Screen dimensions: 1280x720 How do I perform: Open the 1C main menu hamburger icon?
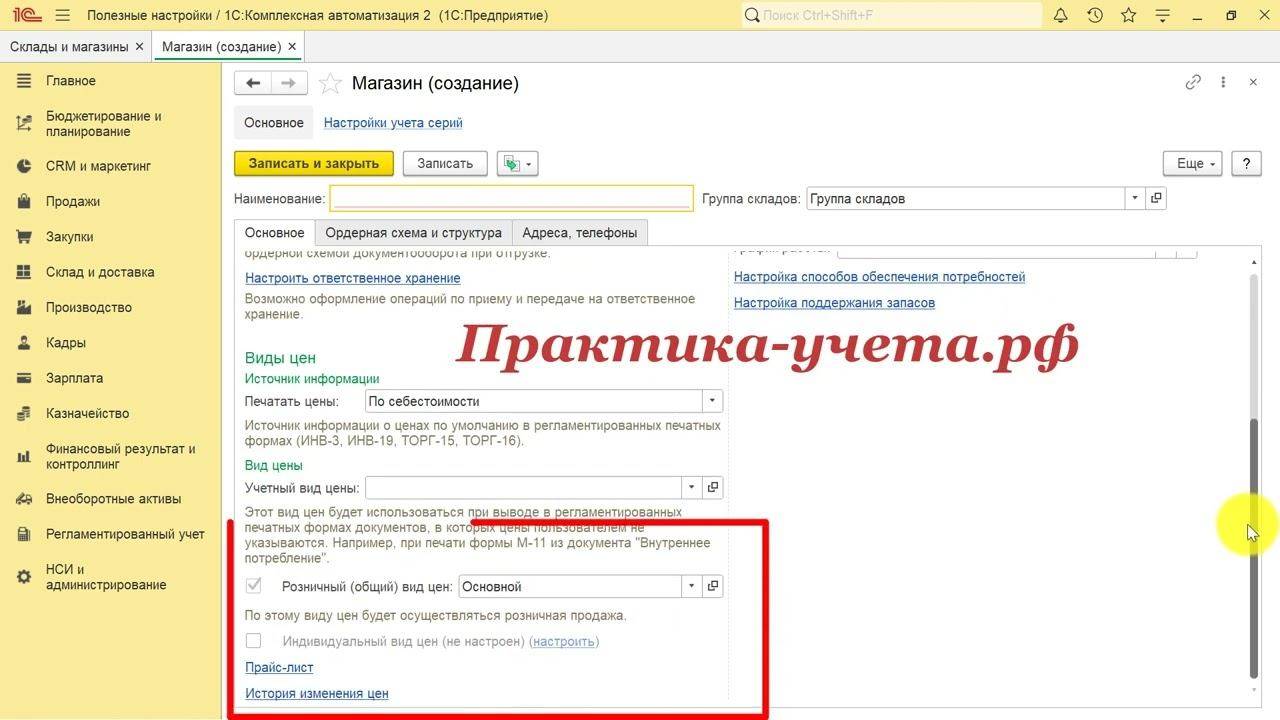pyautogui.click(x=63, y=15)
